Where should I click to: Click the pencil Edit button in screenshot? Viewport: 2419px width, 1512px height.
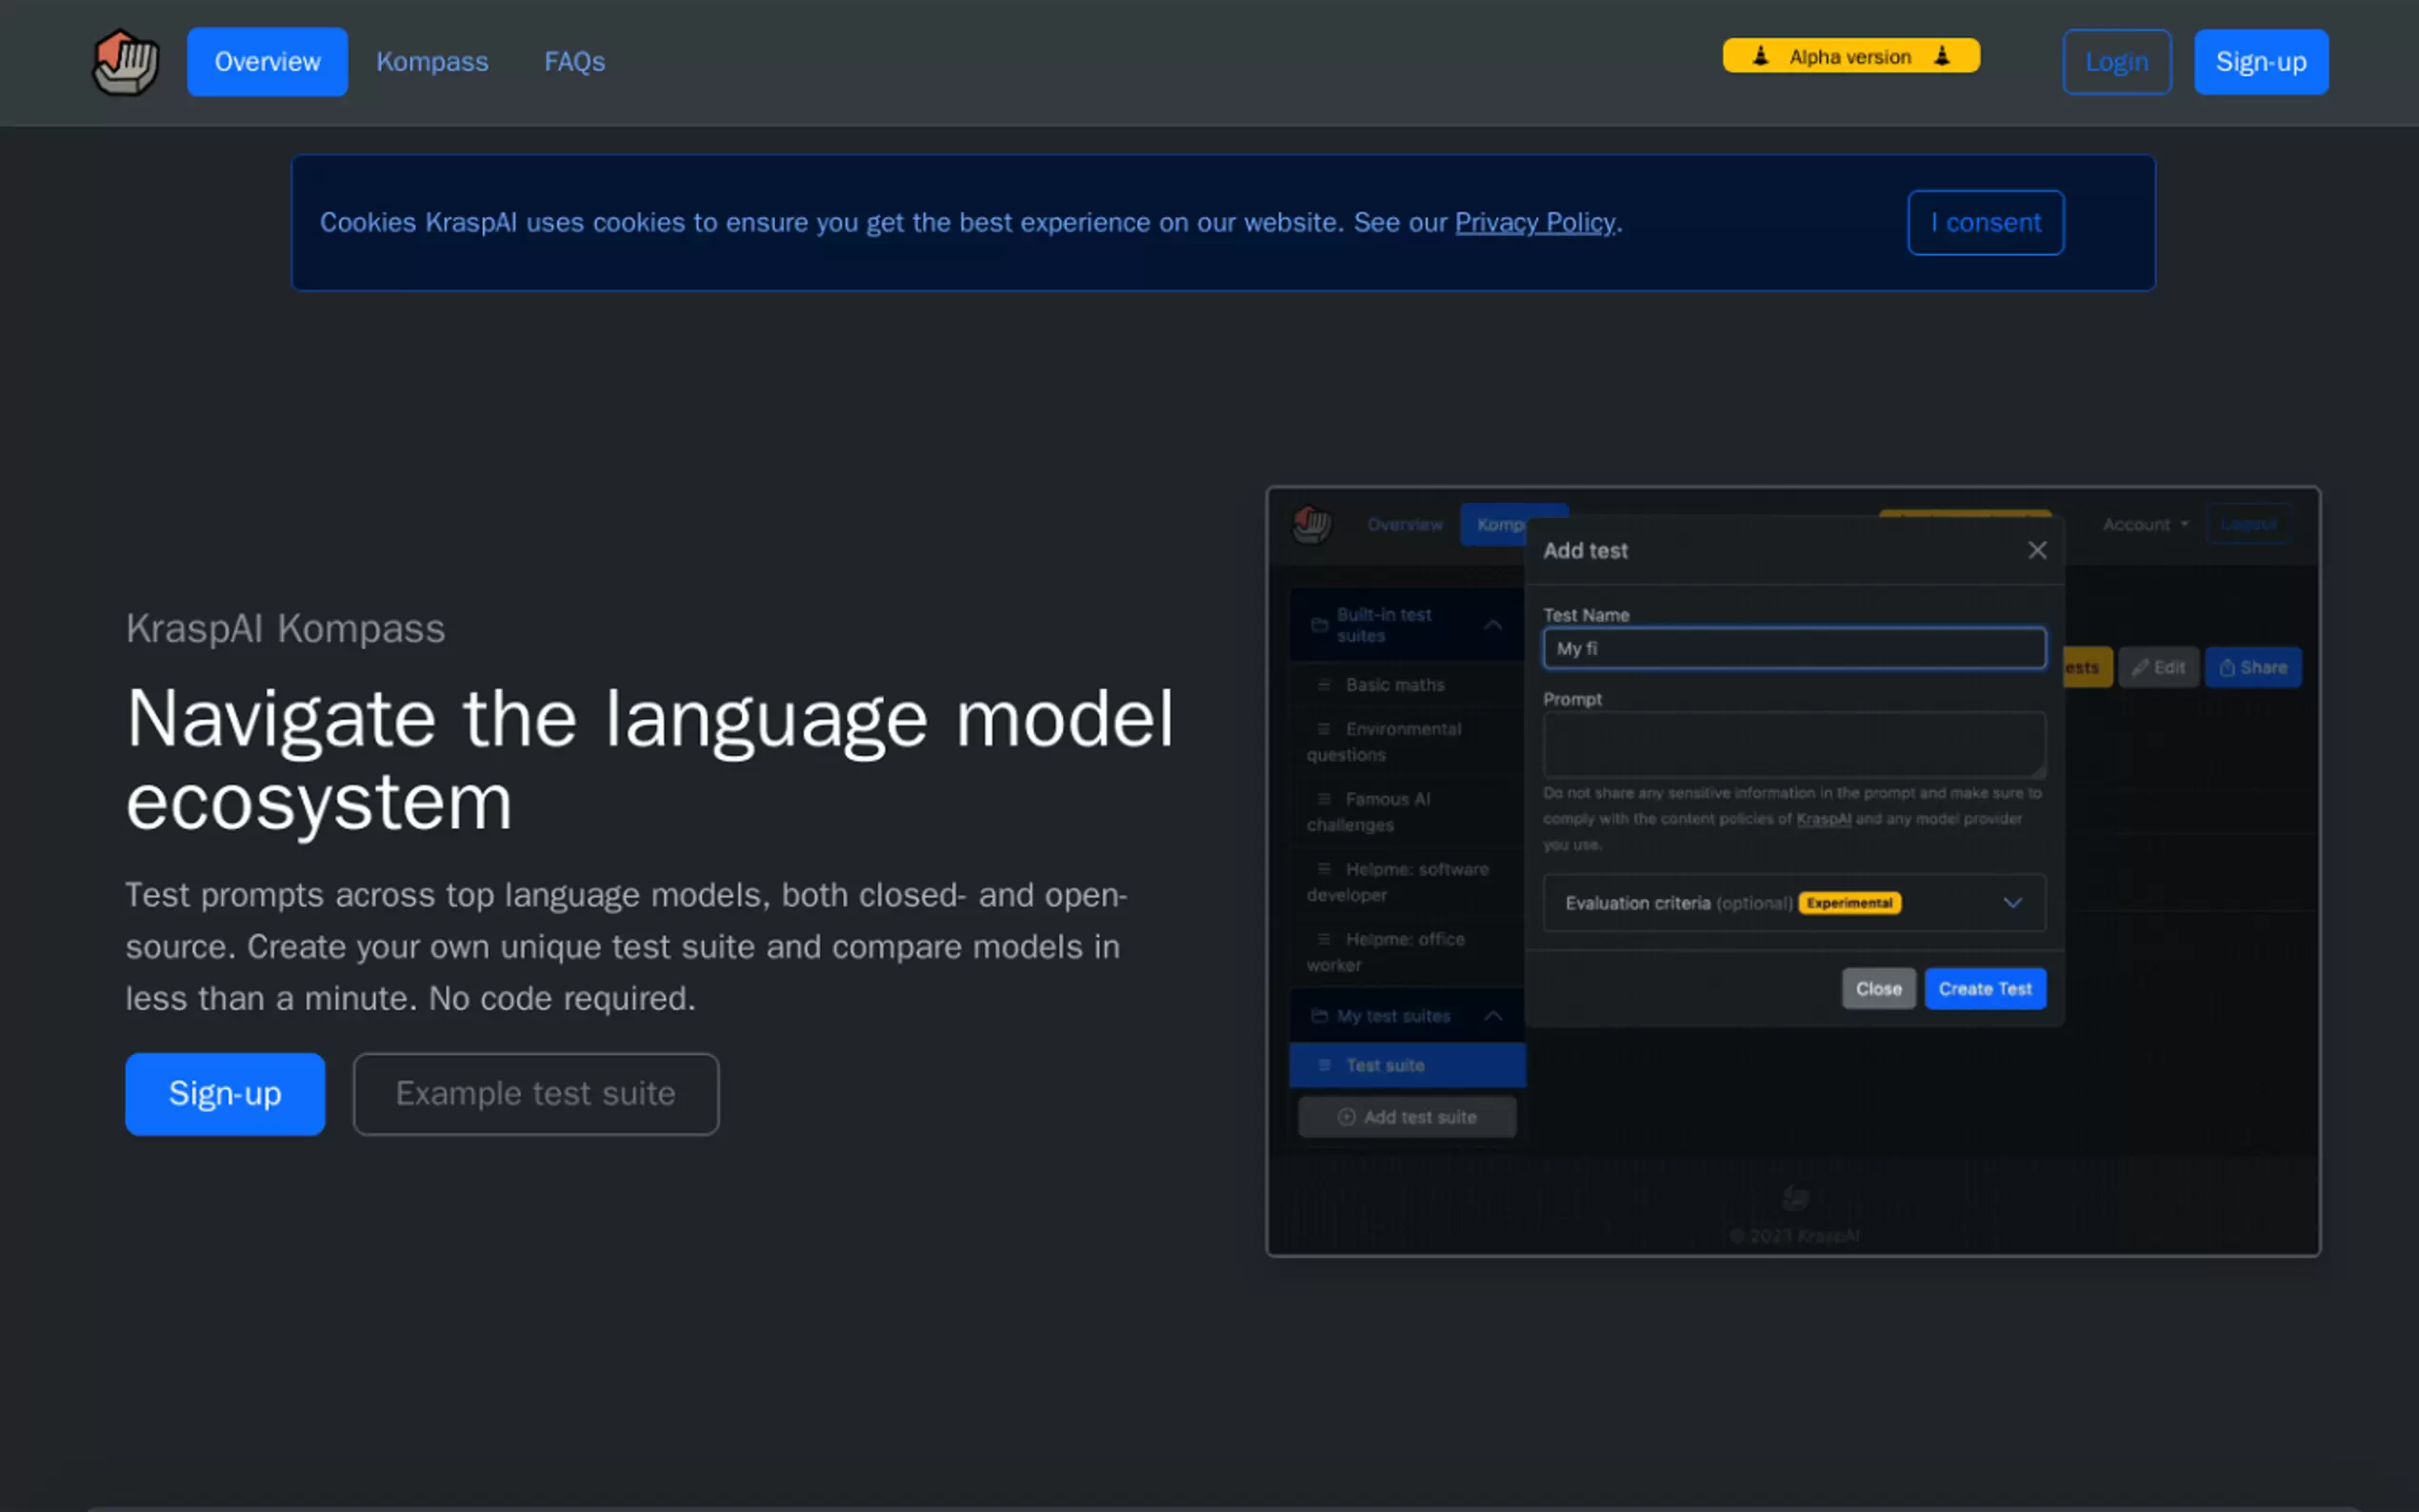click(x=2158, y=667)
